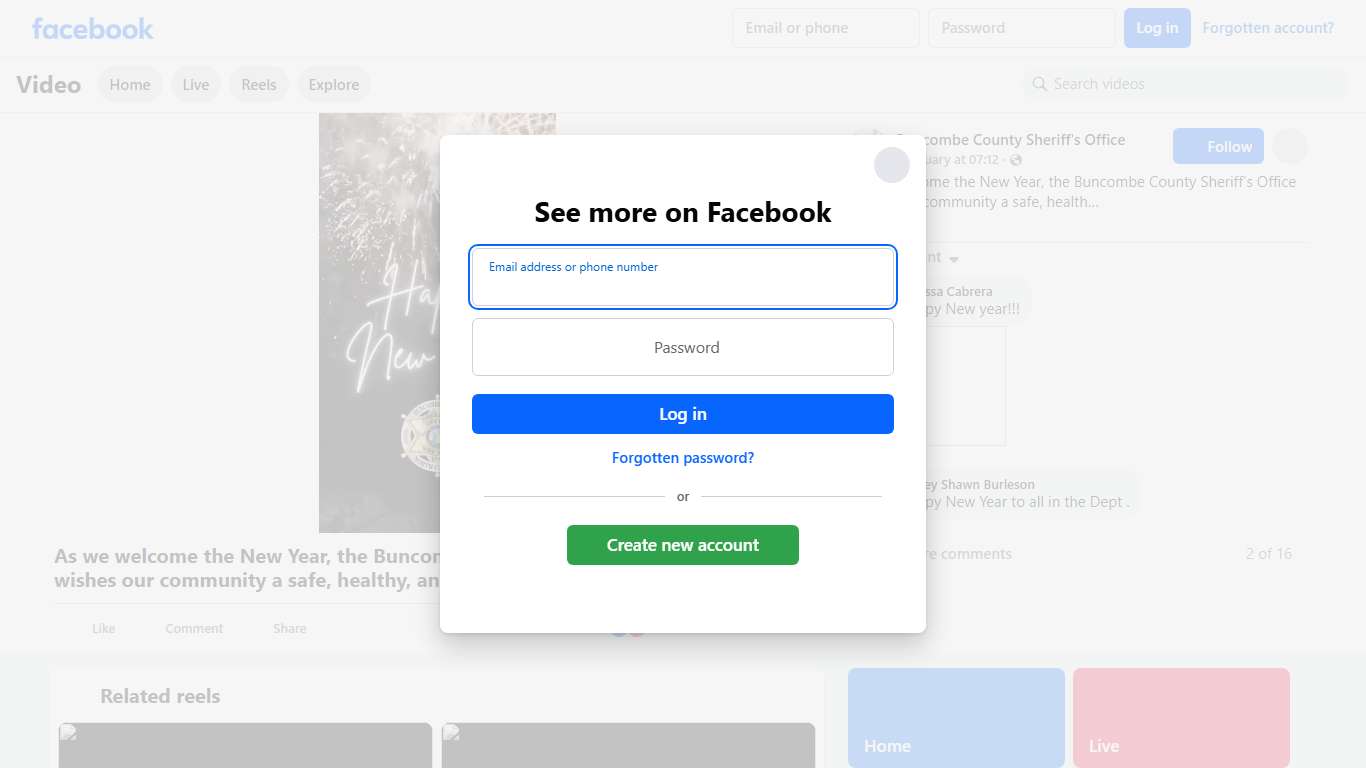1366x768 pixels.
Task: Click Forgotten account? link in header
Action: click(1268, 28)
